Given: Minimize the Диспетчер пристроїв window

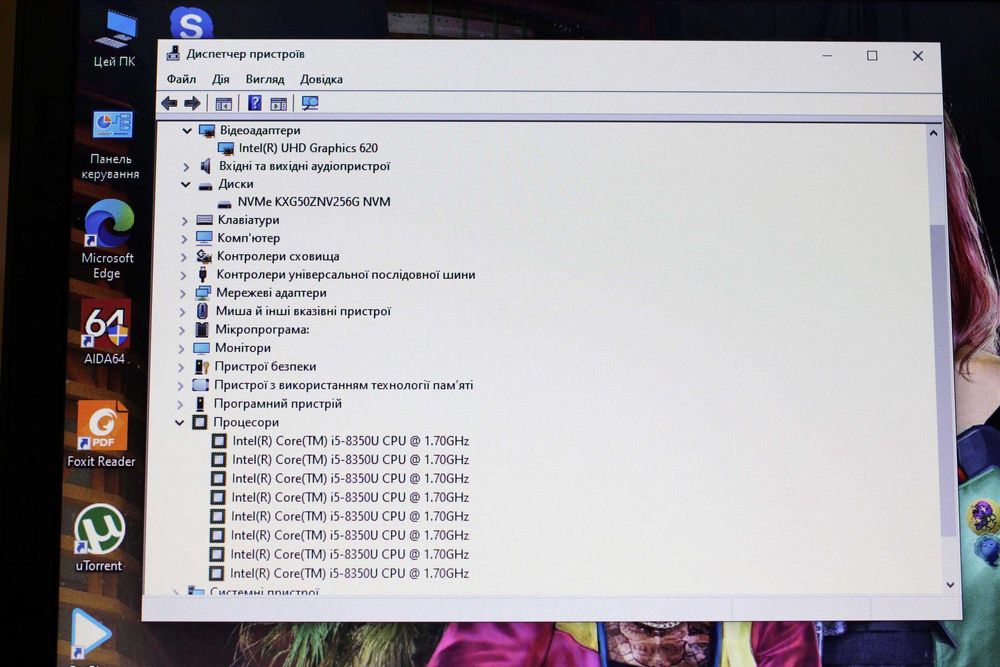Looking at the screenshot, I should click(x=827, y=56).
